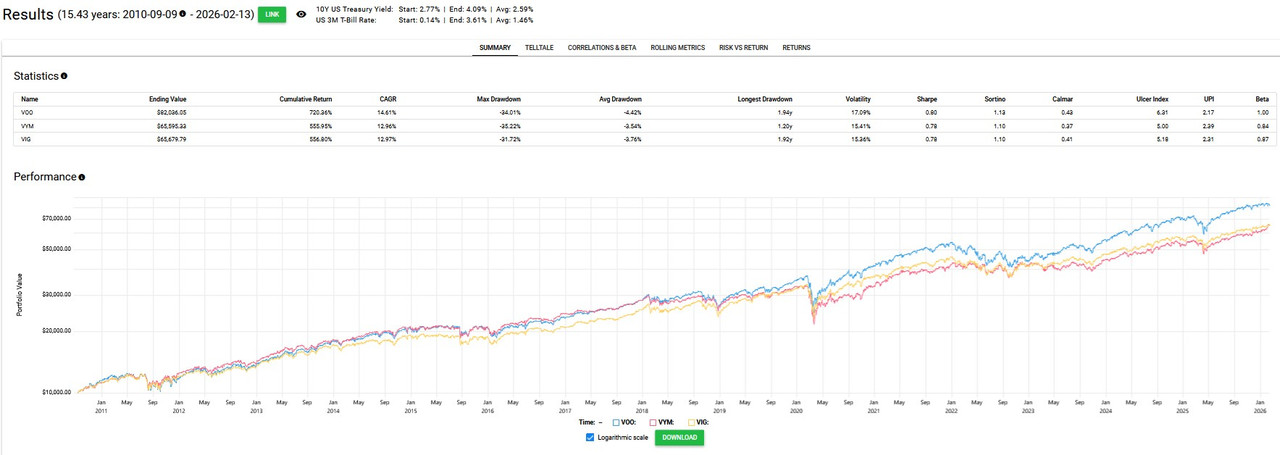Click the Longest Drawdown column header
1280x455 pixels.
point(763,99)
